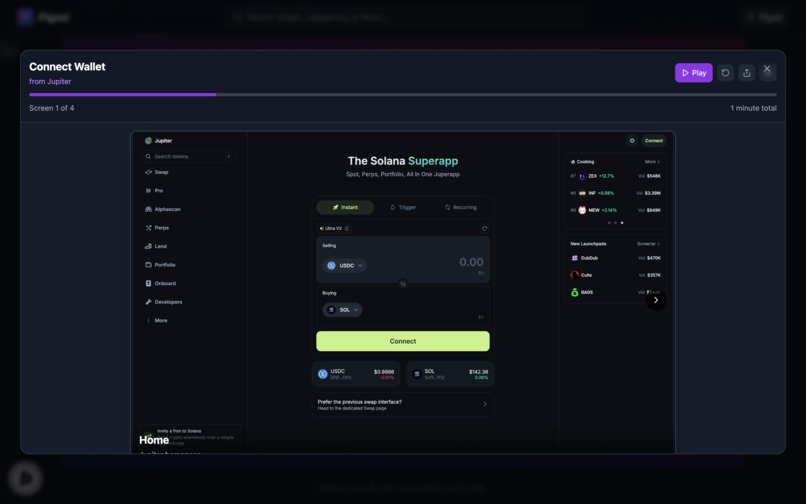This screenshot has width=806, height=504.
Task: Click the restart walkthrough icon
Action: 725,73
